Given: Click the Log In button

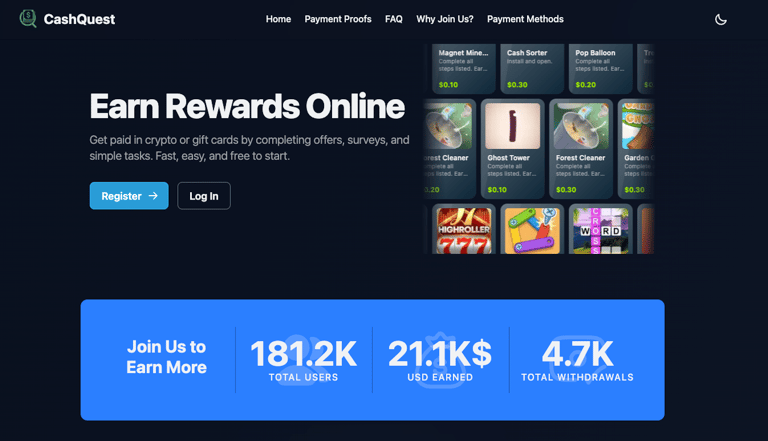Looking at the screenshot, I should tap(204, 196).
